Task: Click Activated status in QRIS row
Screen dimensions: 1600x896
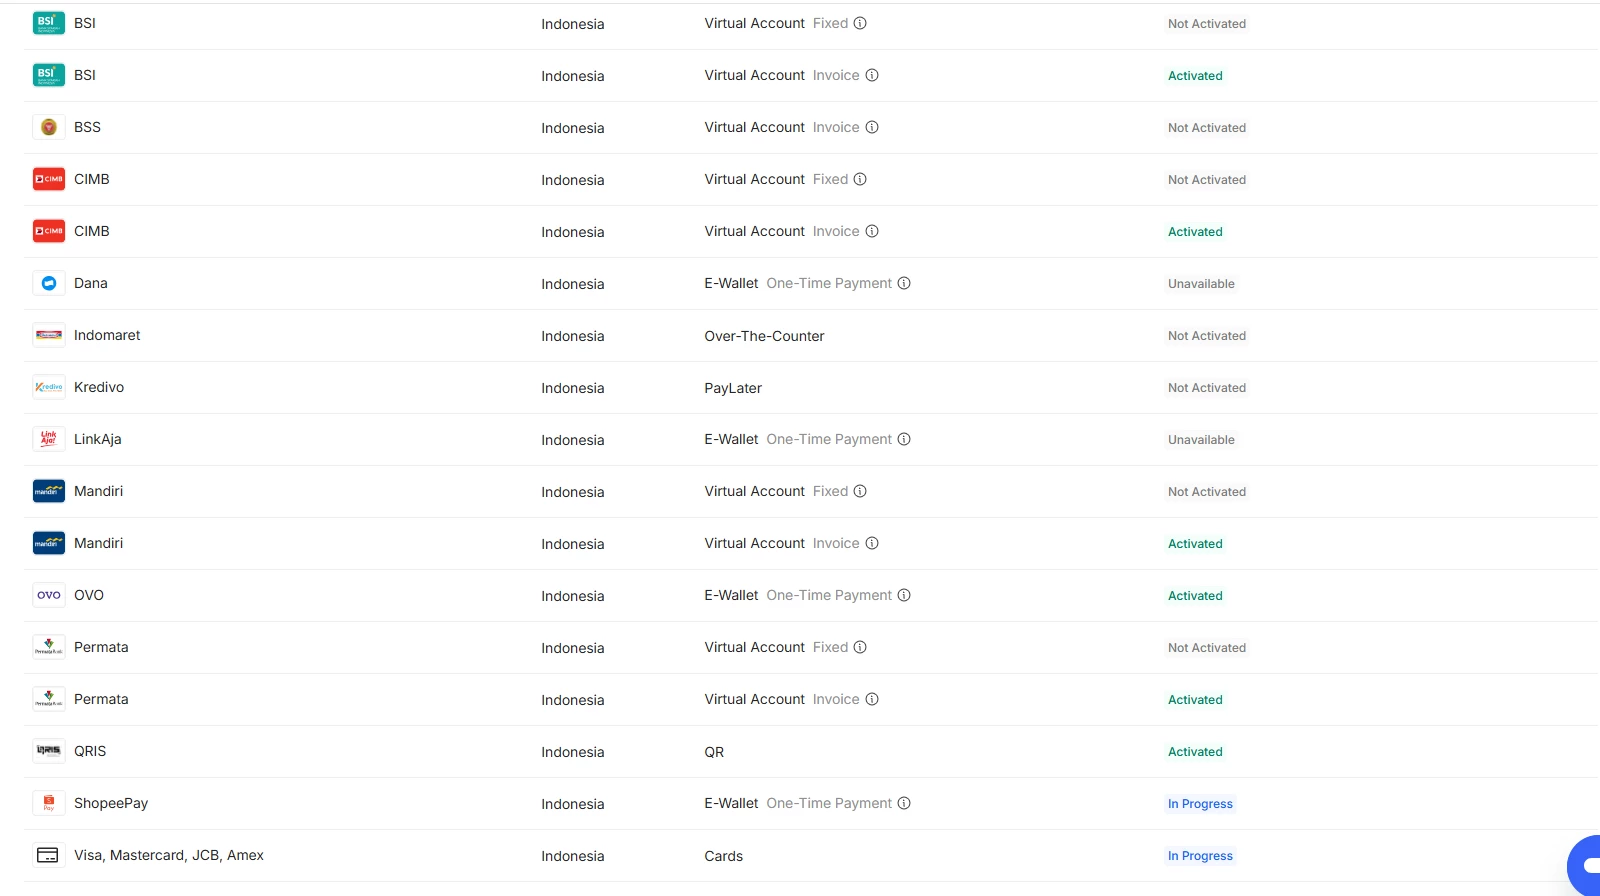Action: point(1195,752)
